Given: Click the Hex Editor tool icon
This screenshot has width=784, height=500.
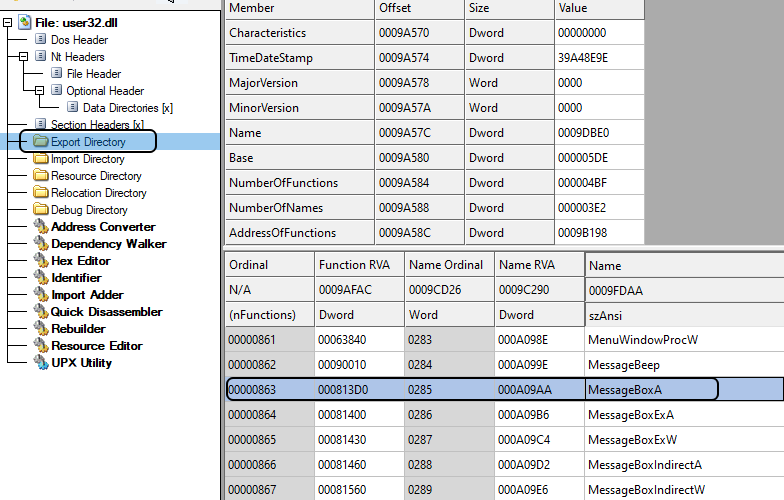Looking at the screenshot, I should (x=41, y=261).
